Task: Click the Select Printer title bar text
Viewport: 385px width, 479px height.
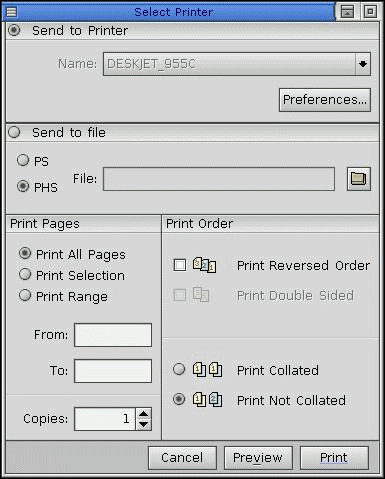Action: 173,12
